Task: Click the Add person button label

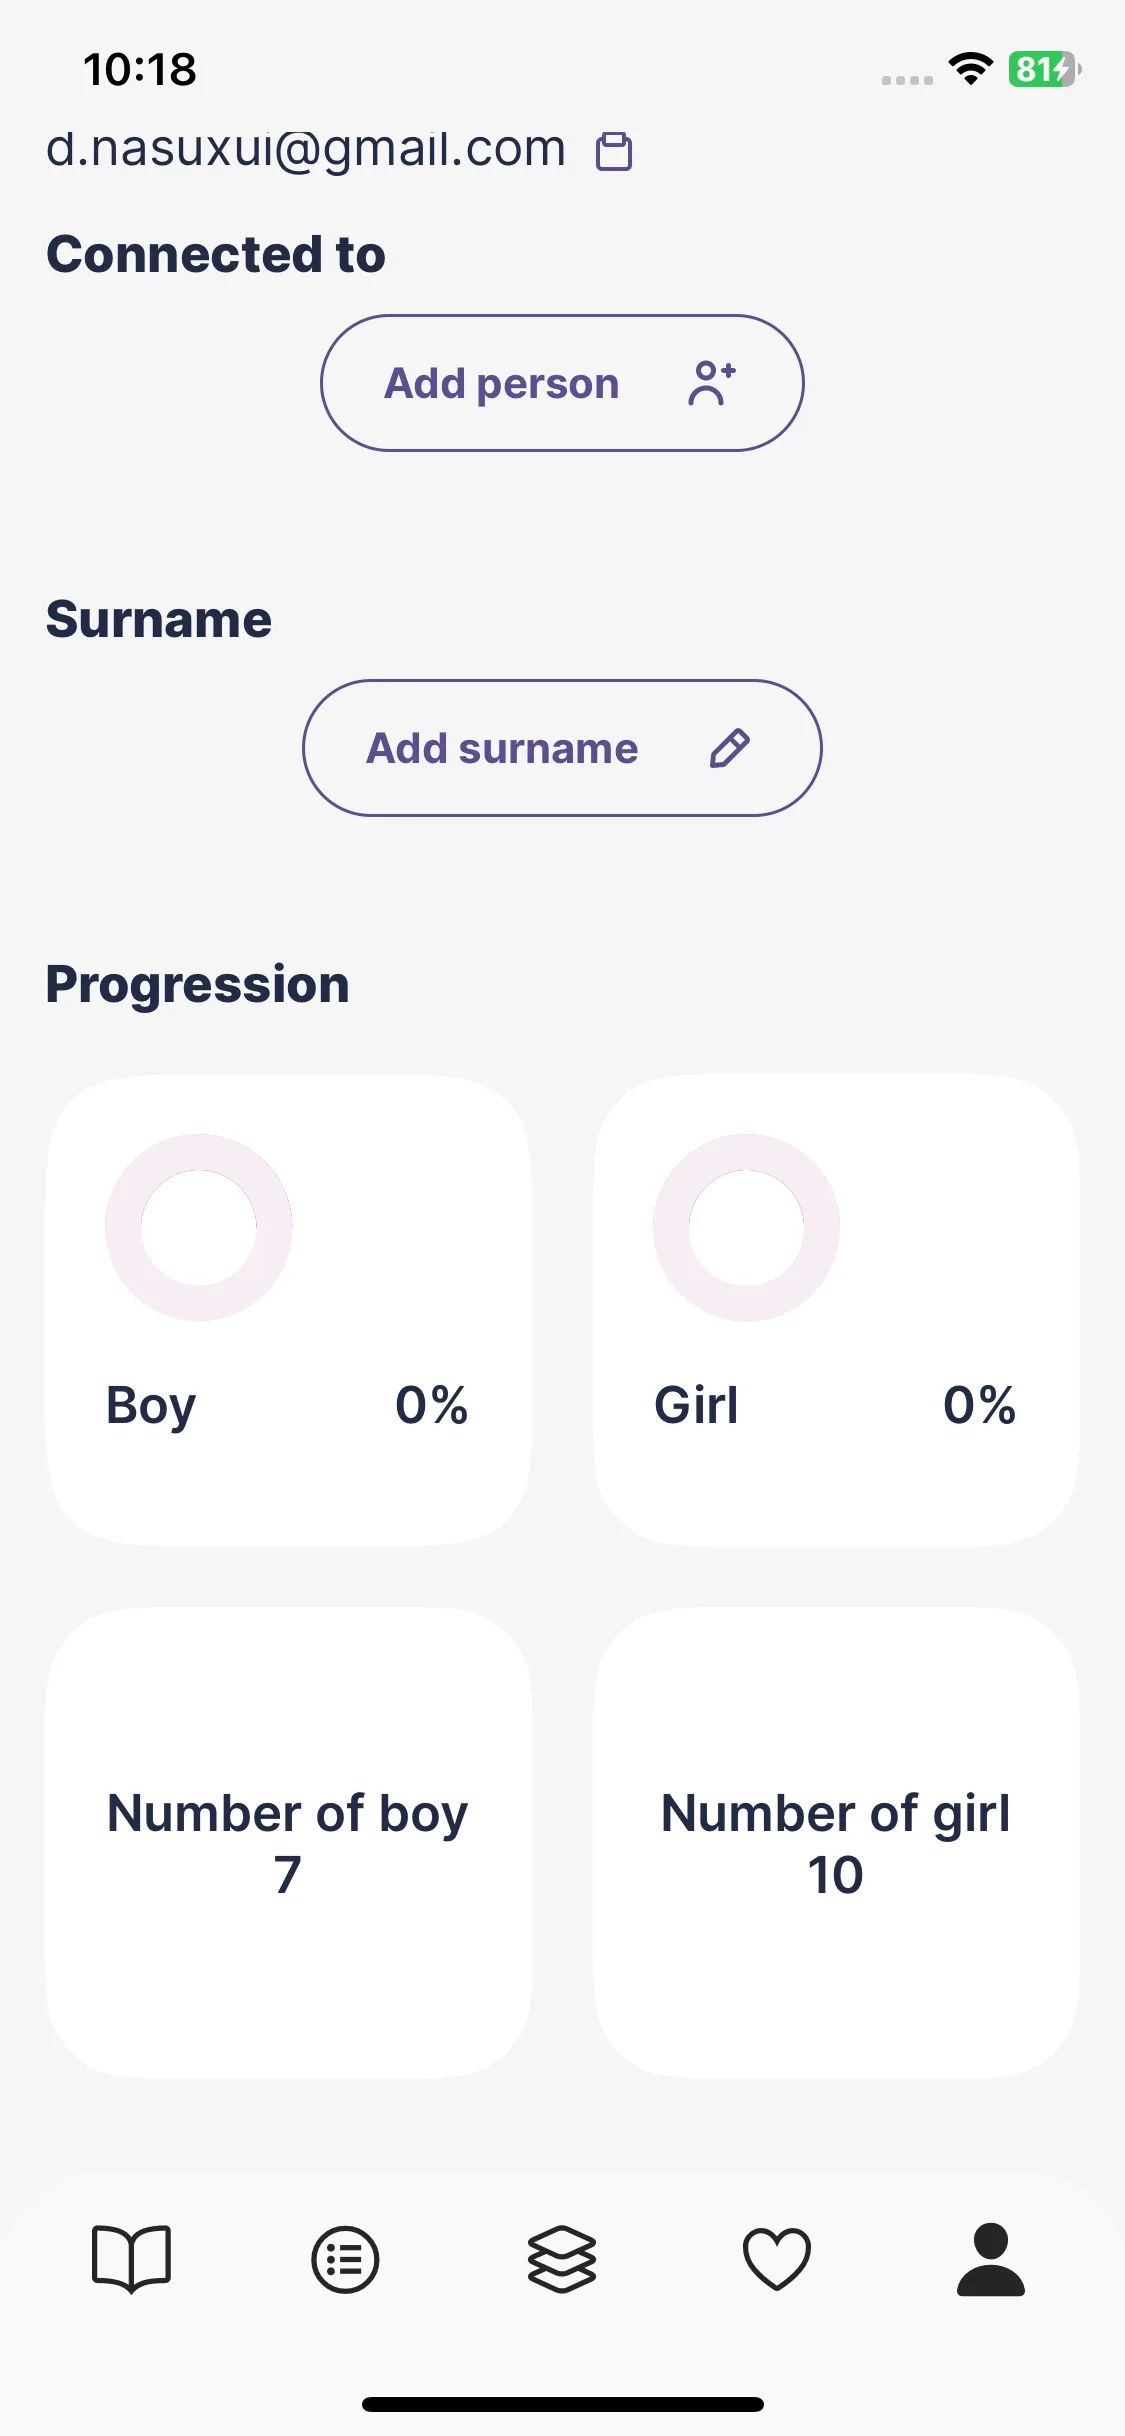Action: (x=502, y=384)
